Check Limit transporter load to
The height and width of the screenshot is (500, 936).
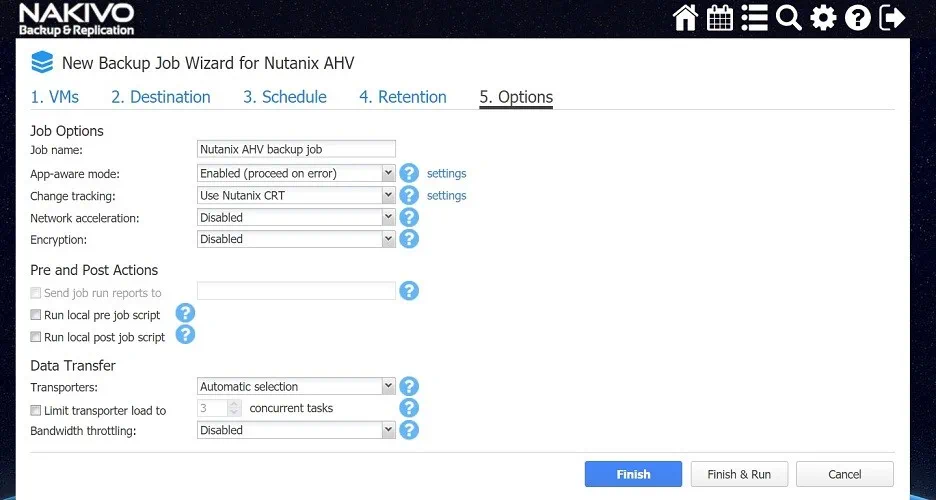pos(36,410)
